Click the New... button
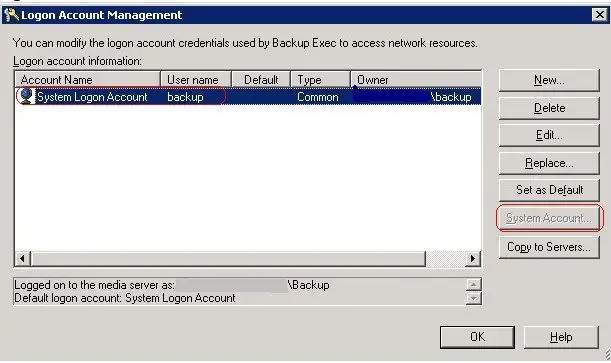Image resolution: width=611 pixels, height=363 pixels. [x=549, y=80]
